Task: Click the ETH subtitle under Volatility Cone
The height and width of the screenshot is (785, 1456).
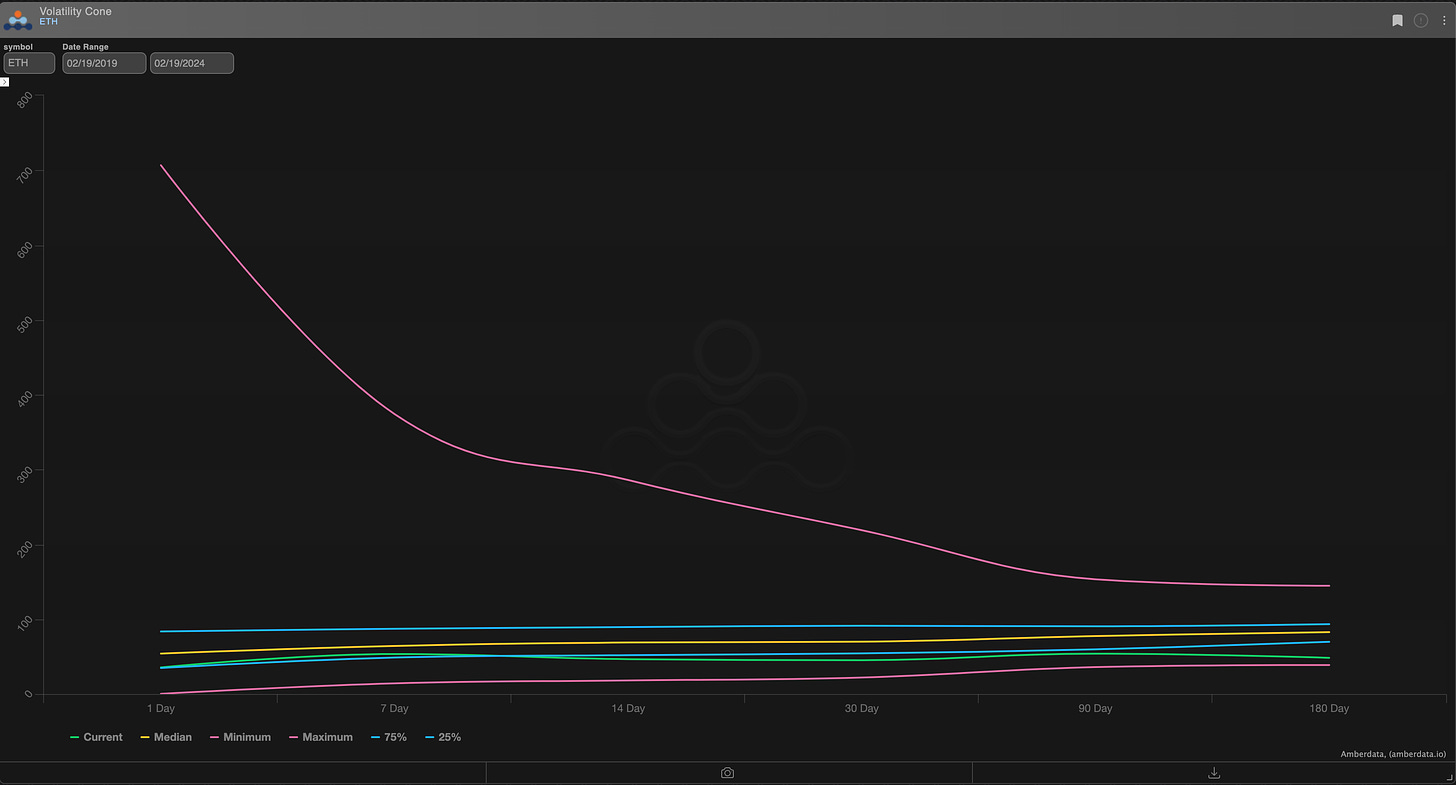Action: pyautogui.click(x=48, y=22)
